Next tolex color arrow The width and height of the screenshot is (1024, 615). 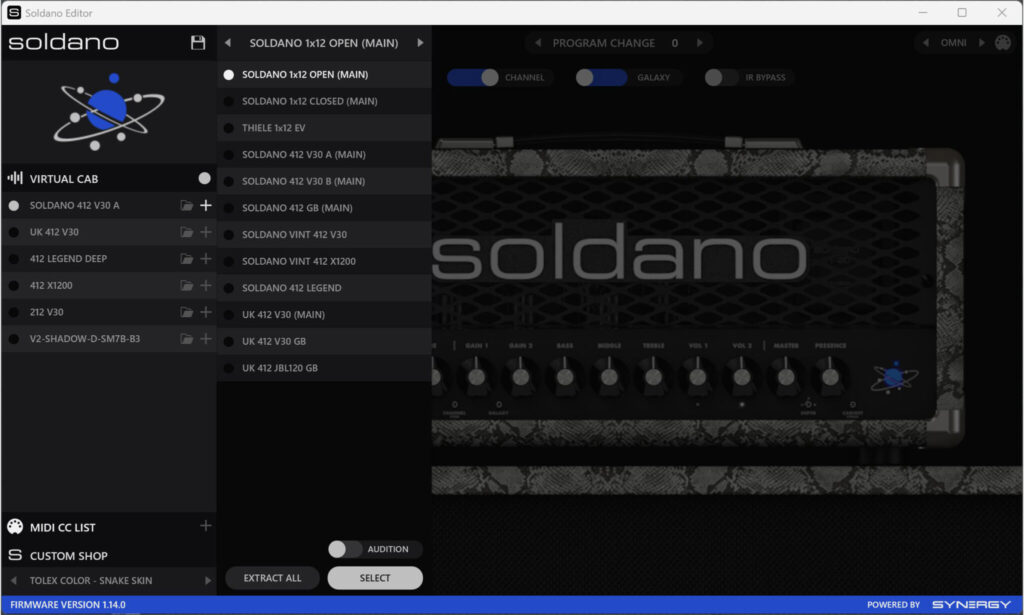click(208, 580)
